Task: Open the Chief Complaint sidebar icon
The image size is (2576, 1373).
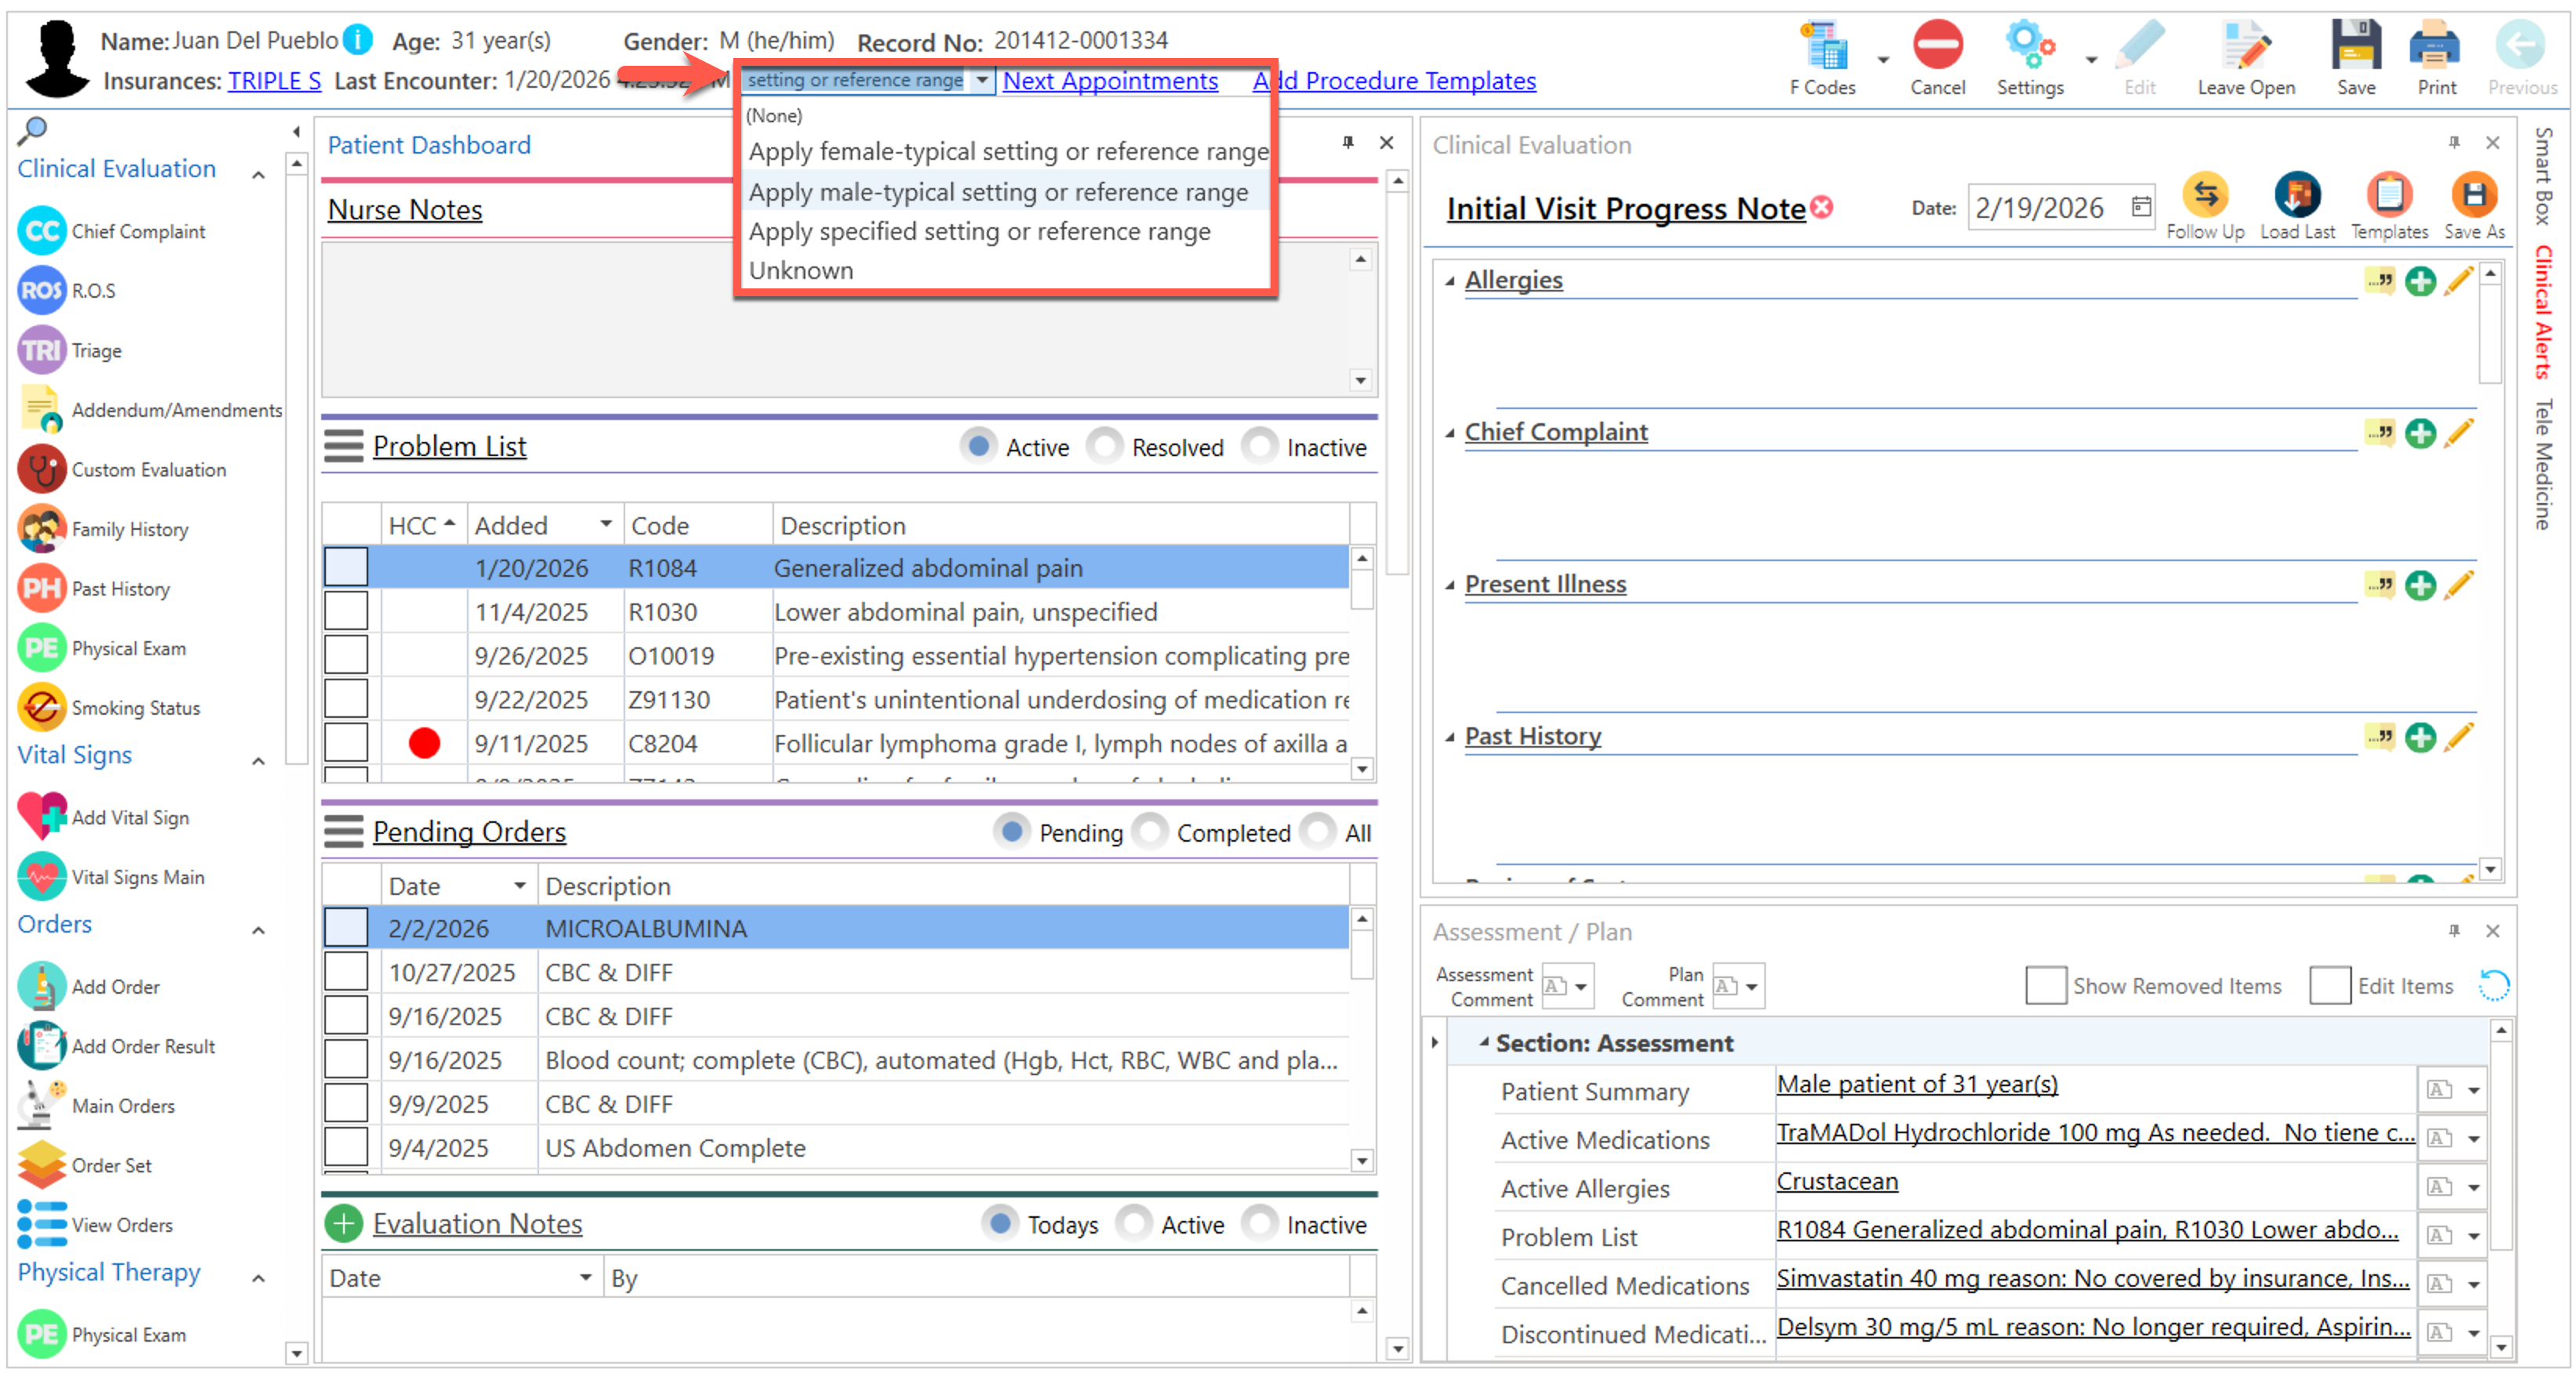Action: 42,231
